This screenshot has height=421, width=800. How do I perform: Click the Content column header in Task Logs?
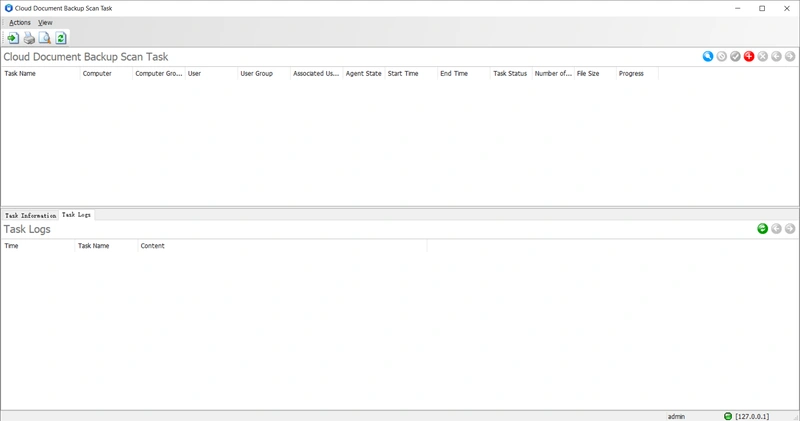click(x=282, y=246)
